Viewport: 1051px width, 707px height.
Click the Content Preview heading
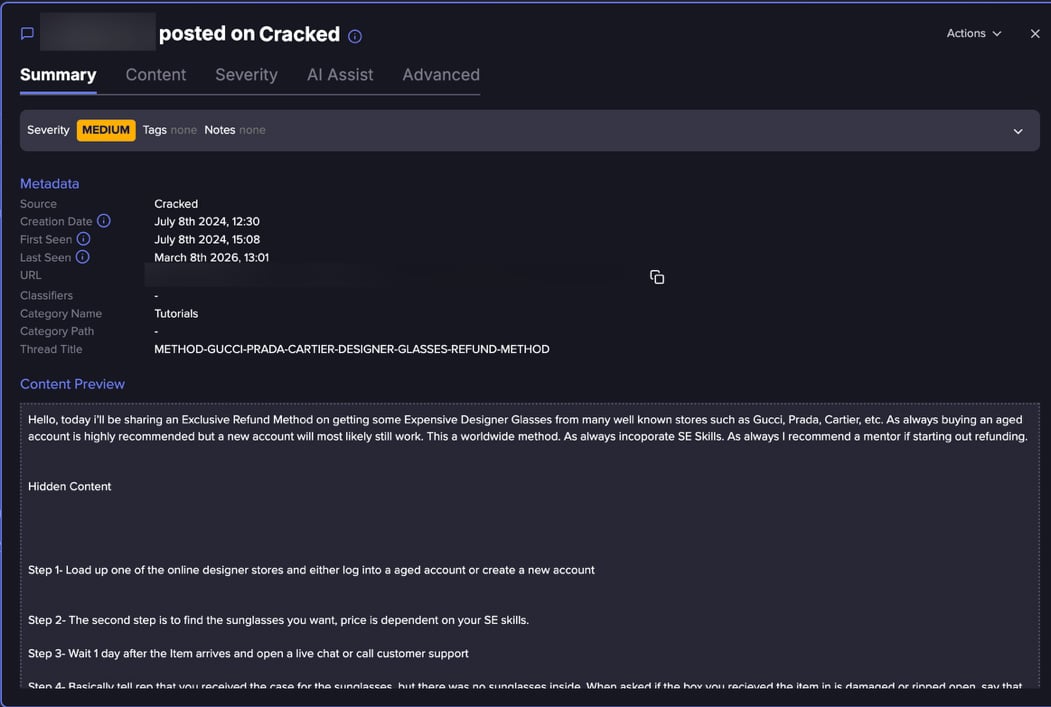click(72, 384)
